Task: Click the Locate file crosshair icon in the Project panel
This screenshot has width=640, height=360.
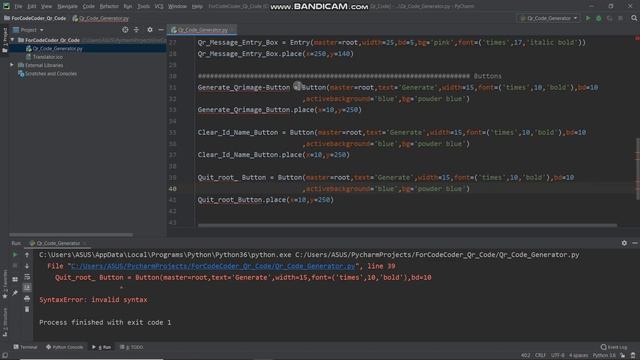Action: point(125,30)
